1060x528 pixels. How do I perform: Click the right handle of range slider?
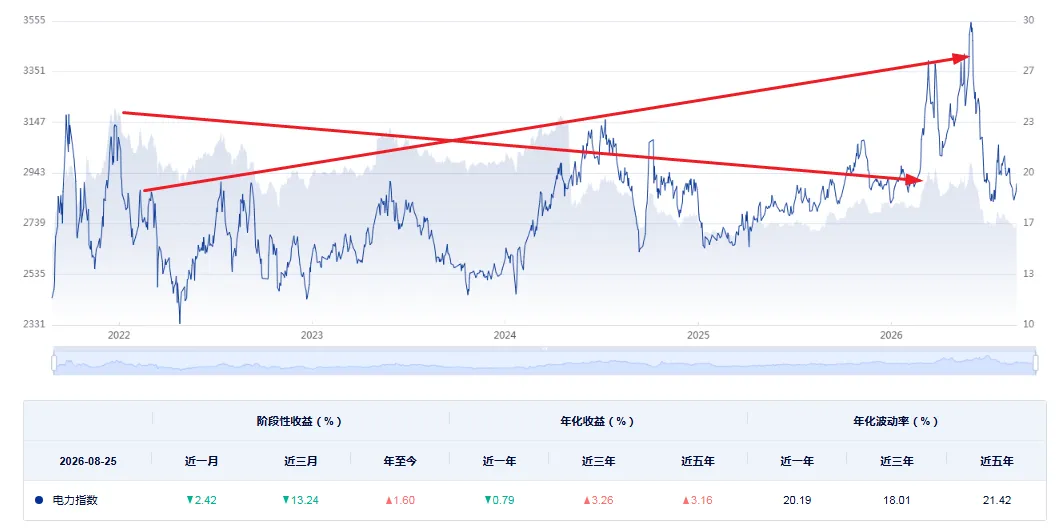click(1035, 363)
